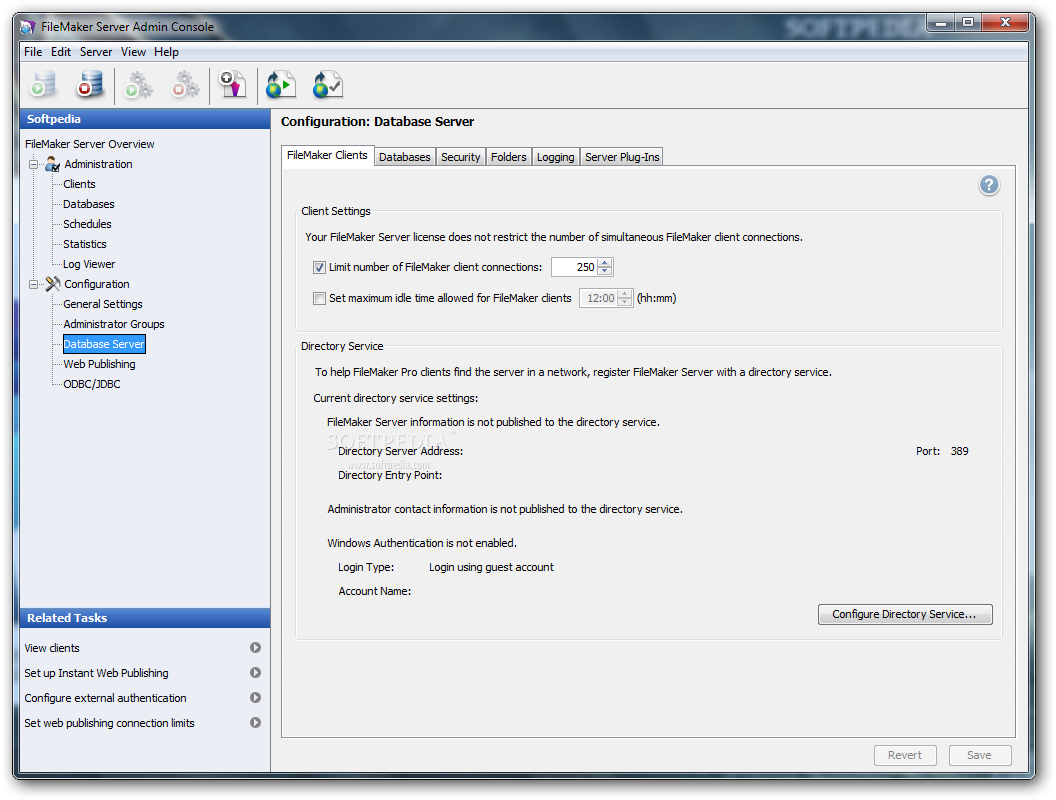The image size is (1056, 800).
Task: Select FileMaker Server Overview in the tree
Action: [x=90, y=144]
